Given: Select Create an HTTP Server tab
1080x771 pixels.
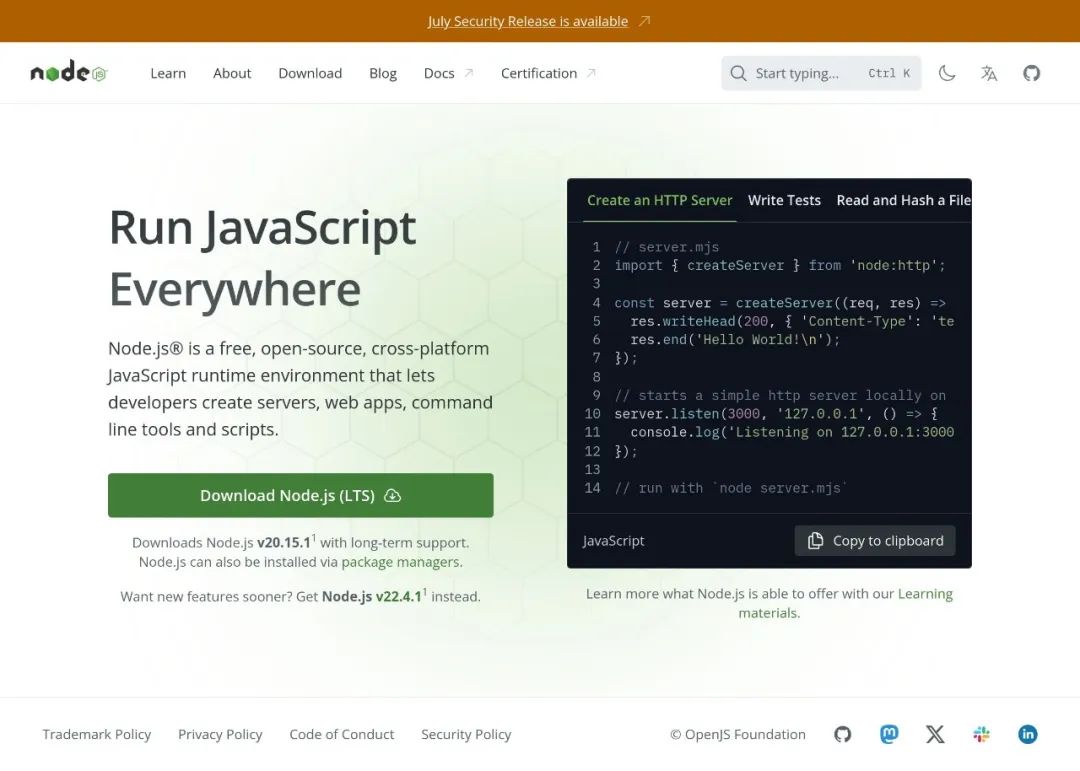Looking at the screenshot, I should [659, 201].
